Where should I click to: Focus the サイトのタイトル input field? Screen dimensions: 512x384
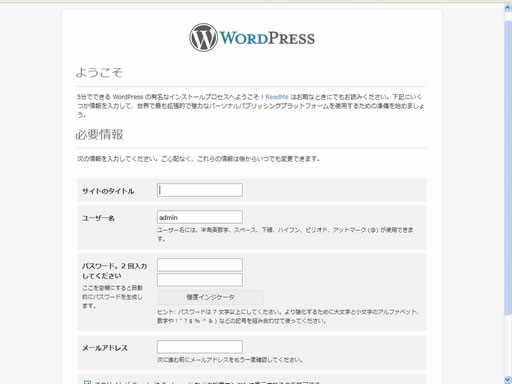(200, 190)
